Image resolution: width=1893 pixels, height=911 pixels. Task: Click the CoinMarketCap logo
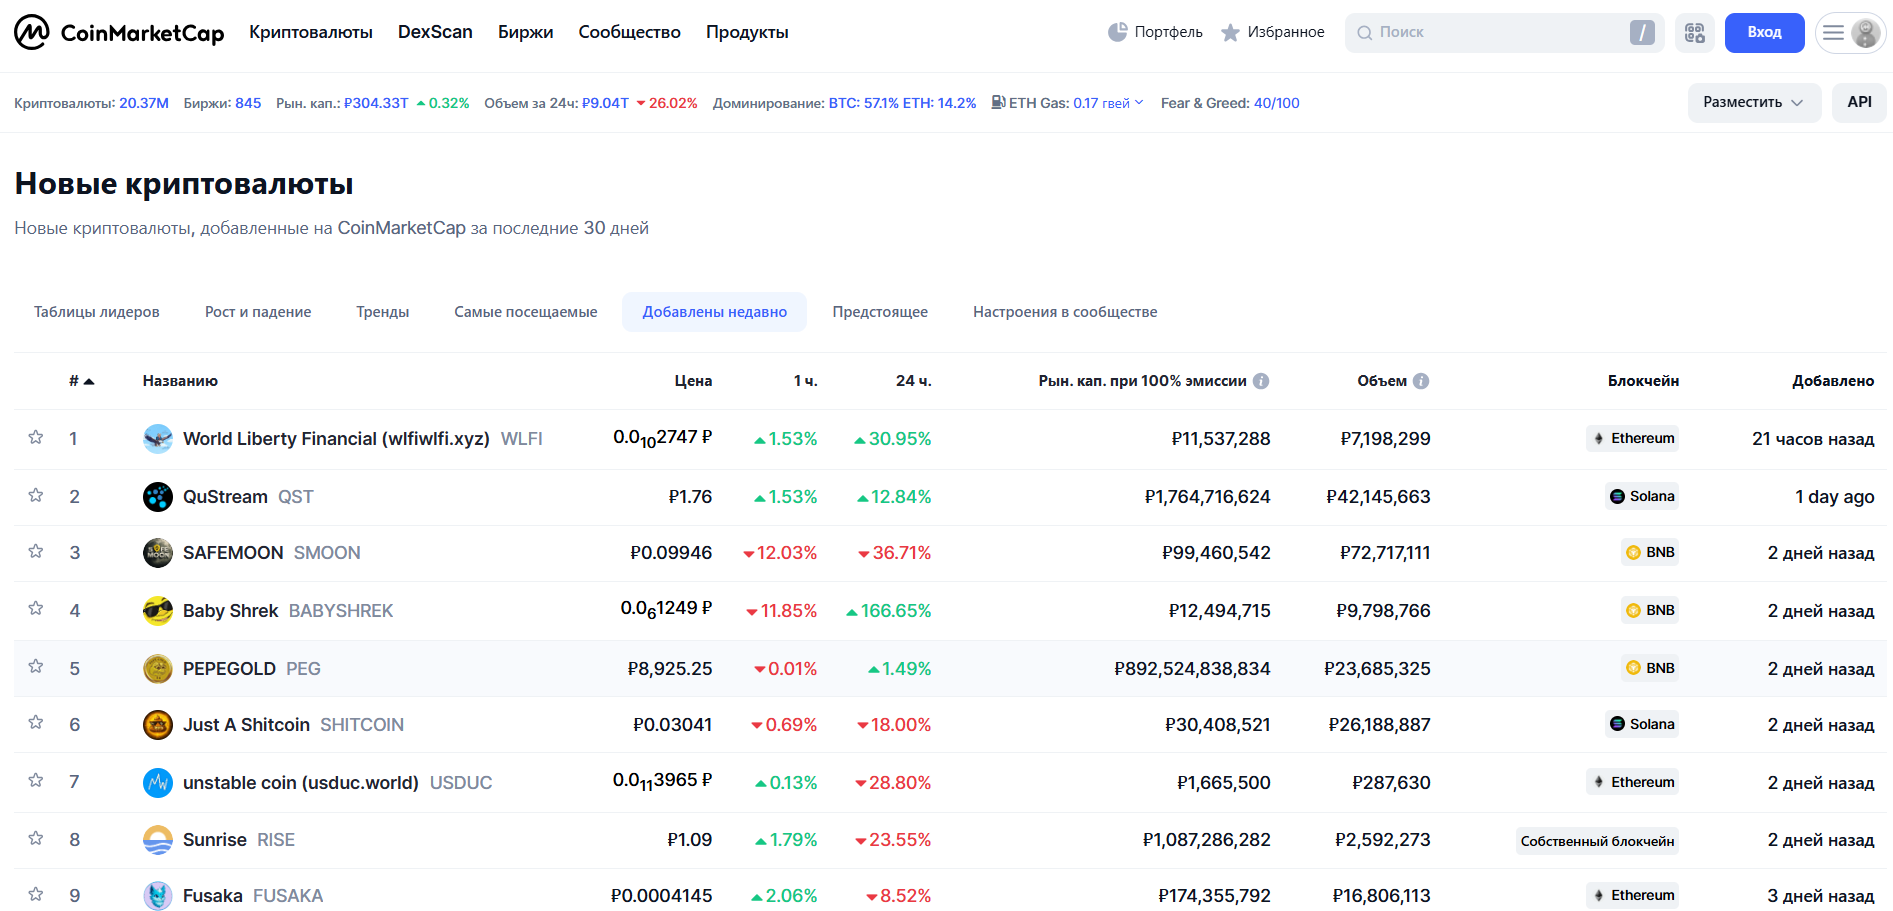[119, 32]
